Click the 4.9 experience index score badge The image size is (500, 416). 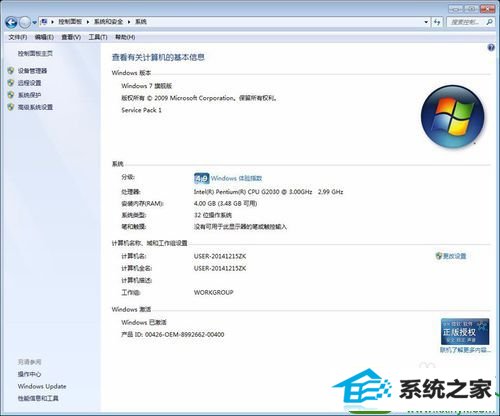(201, 178)
